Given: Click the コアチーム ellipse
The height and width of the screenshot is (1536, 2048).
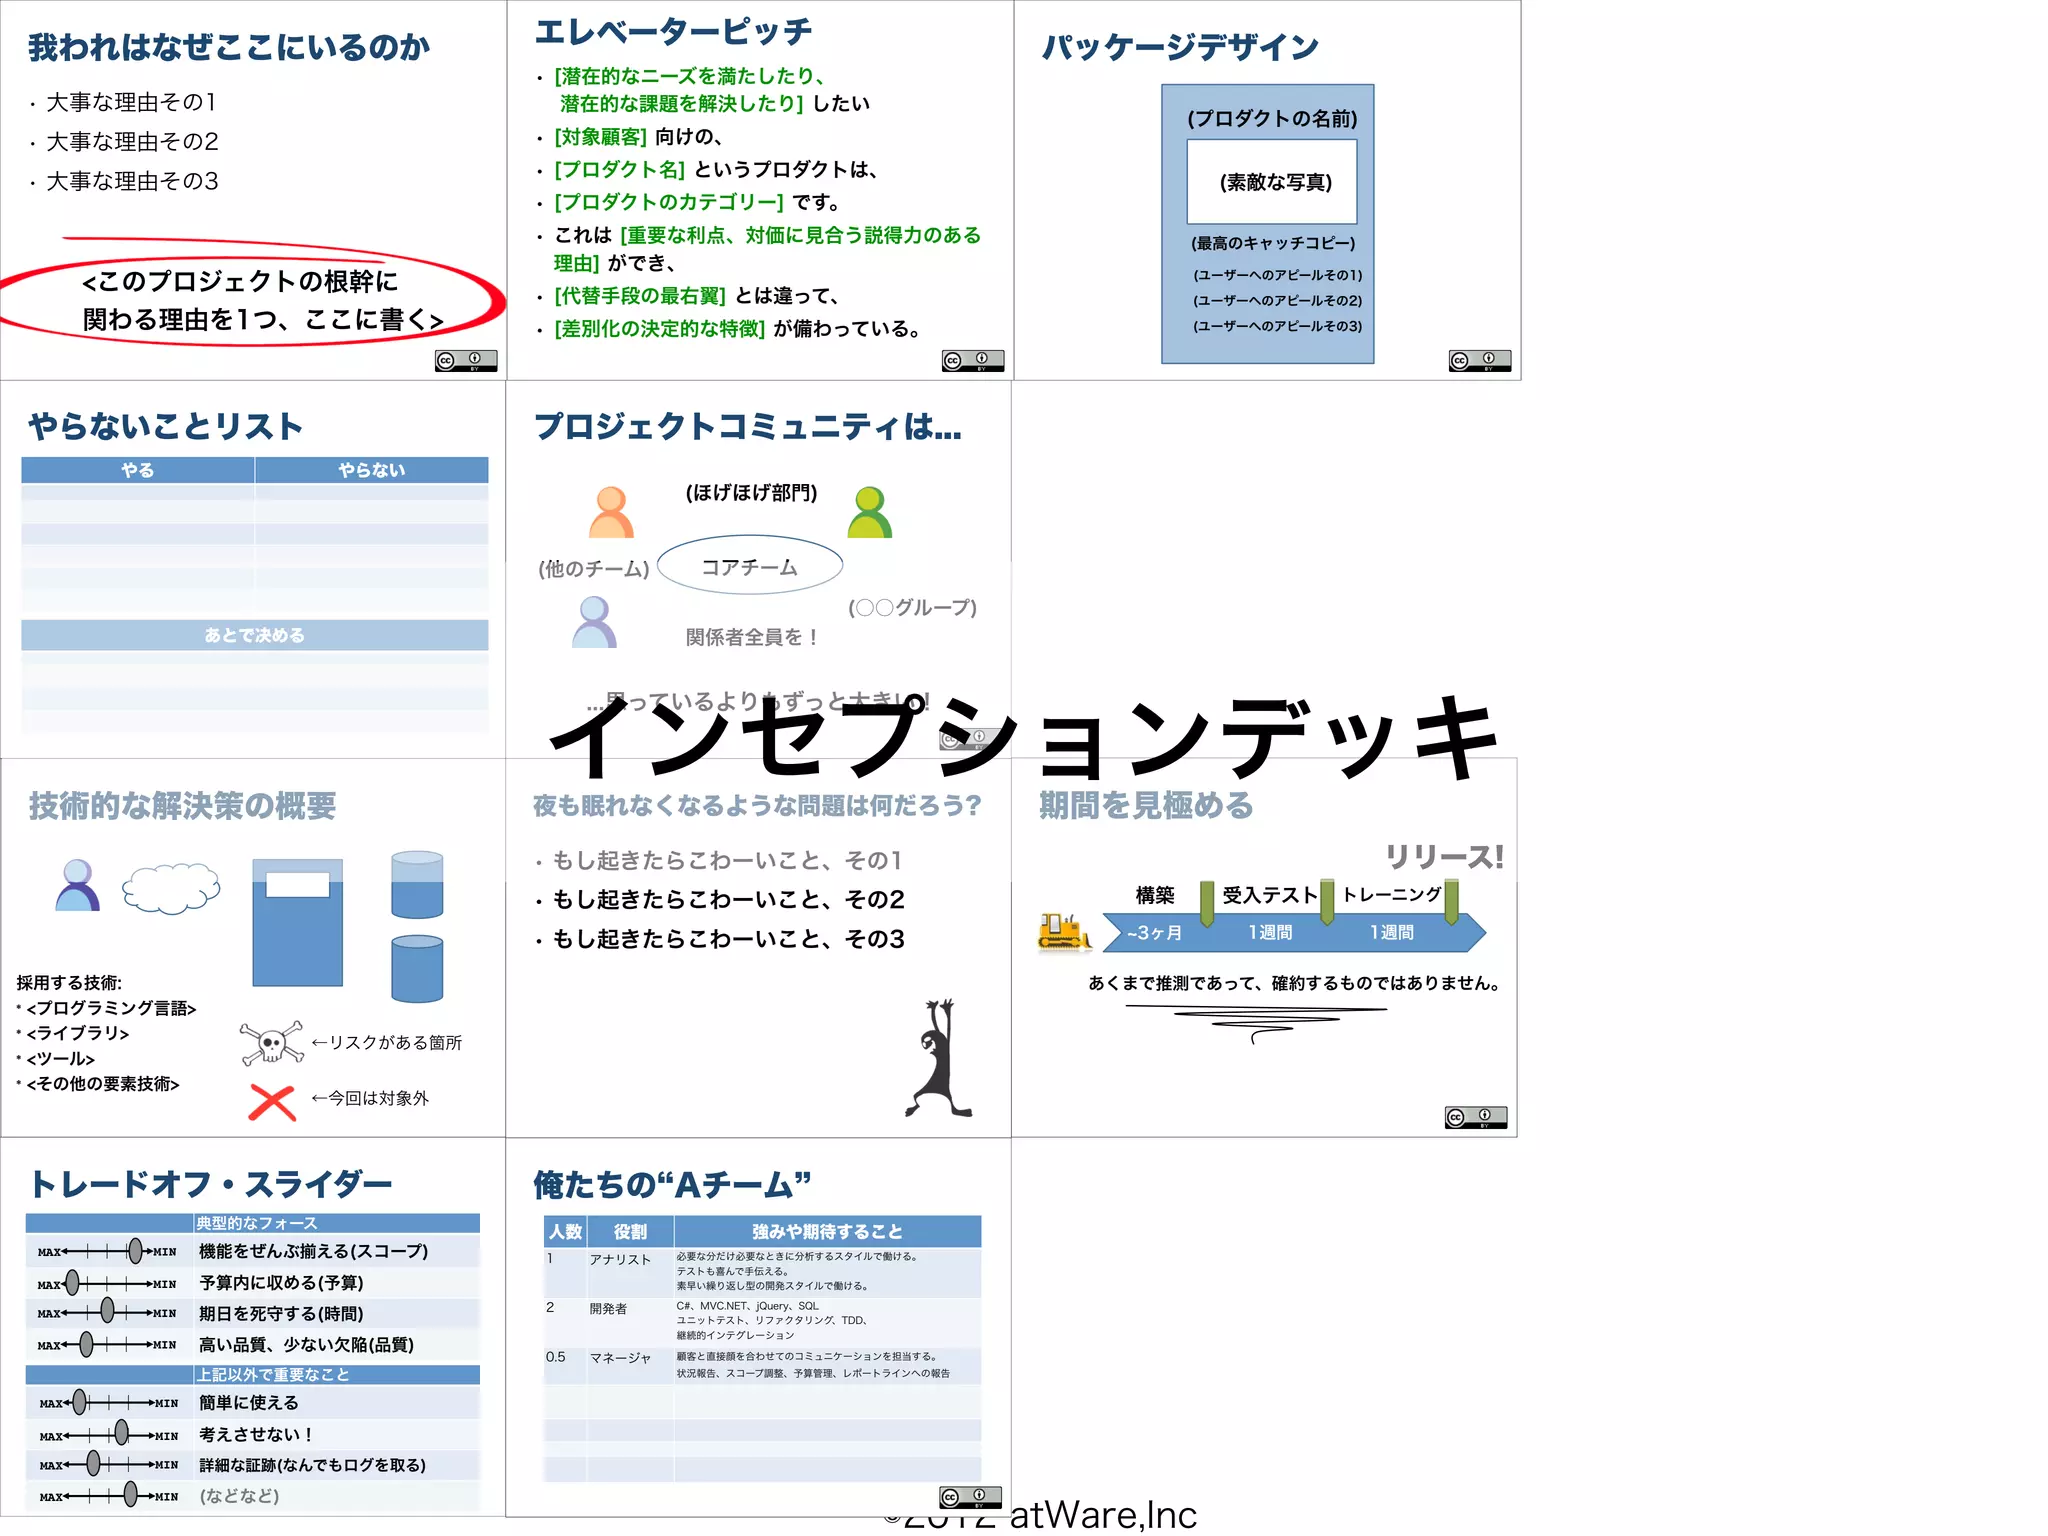Looking at the screenshot, I should 750,566.
